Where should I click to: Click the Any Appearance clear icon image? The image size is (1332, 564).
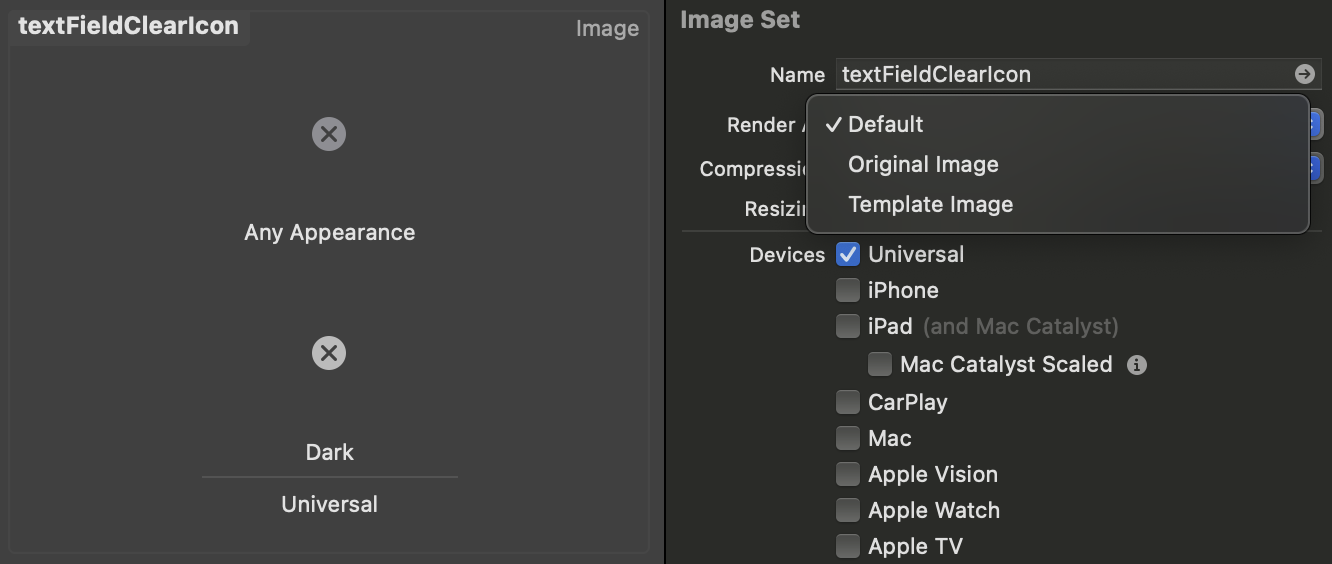pyautogui.click(x=329, y=134)
